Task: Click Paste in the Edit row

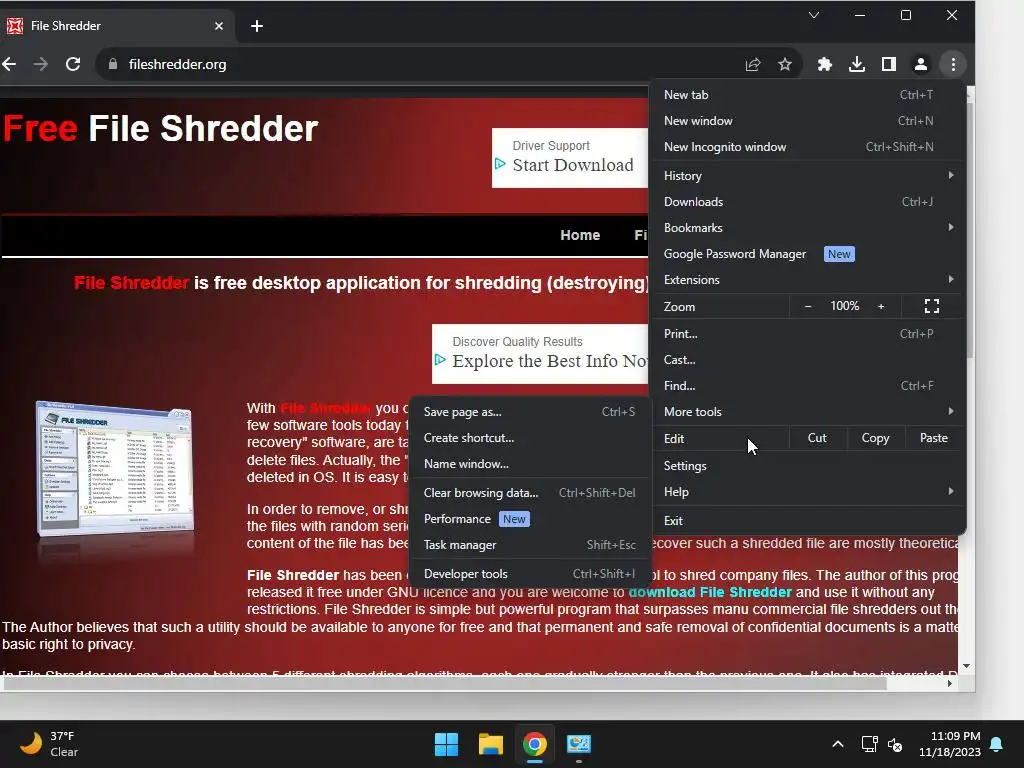Action: (934, 438)
